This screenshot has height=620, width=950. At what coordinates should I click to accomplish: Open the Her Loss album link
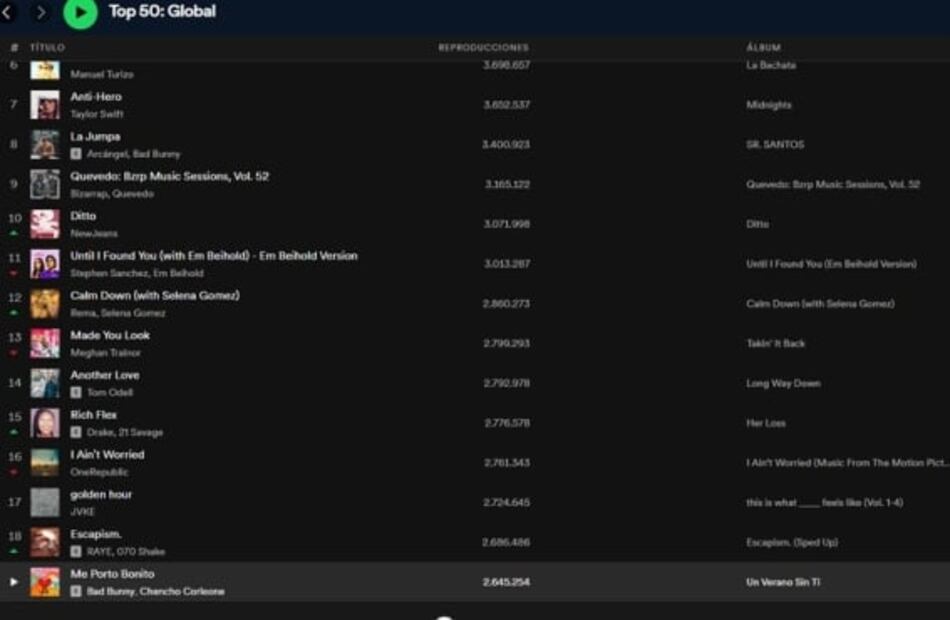pos(766,423)
